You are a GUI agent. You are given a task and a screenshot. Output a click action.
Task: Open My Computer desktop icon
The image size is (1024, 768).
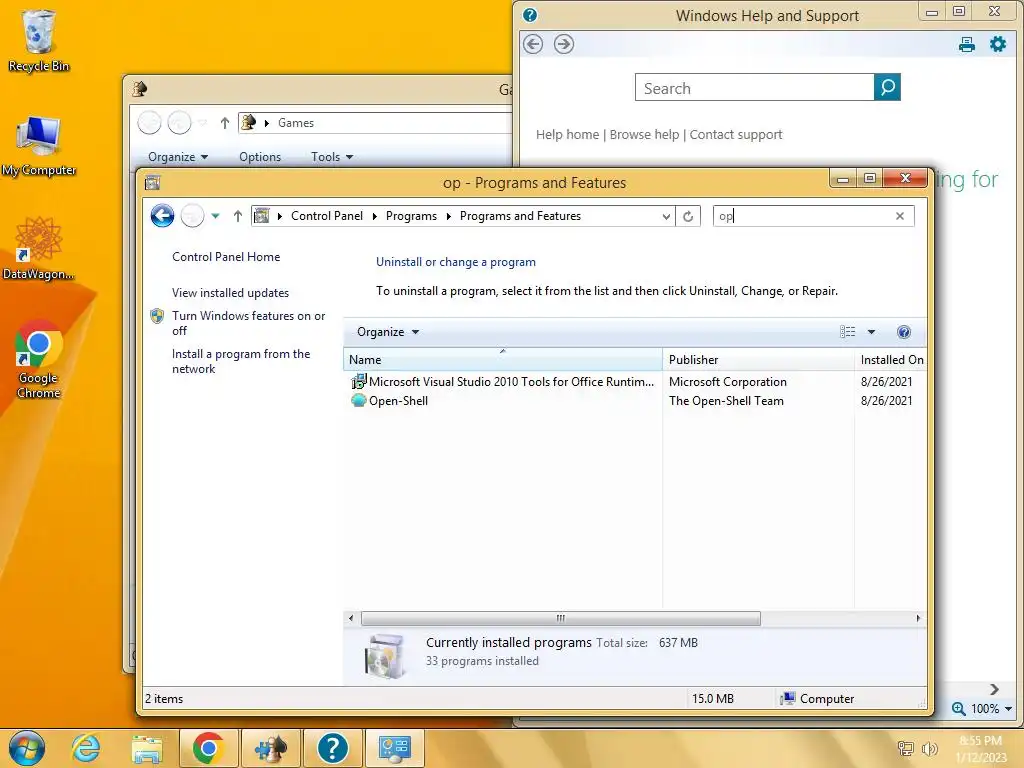coord(38,145)
